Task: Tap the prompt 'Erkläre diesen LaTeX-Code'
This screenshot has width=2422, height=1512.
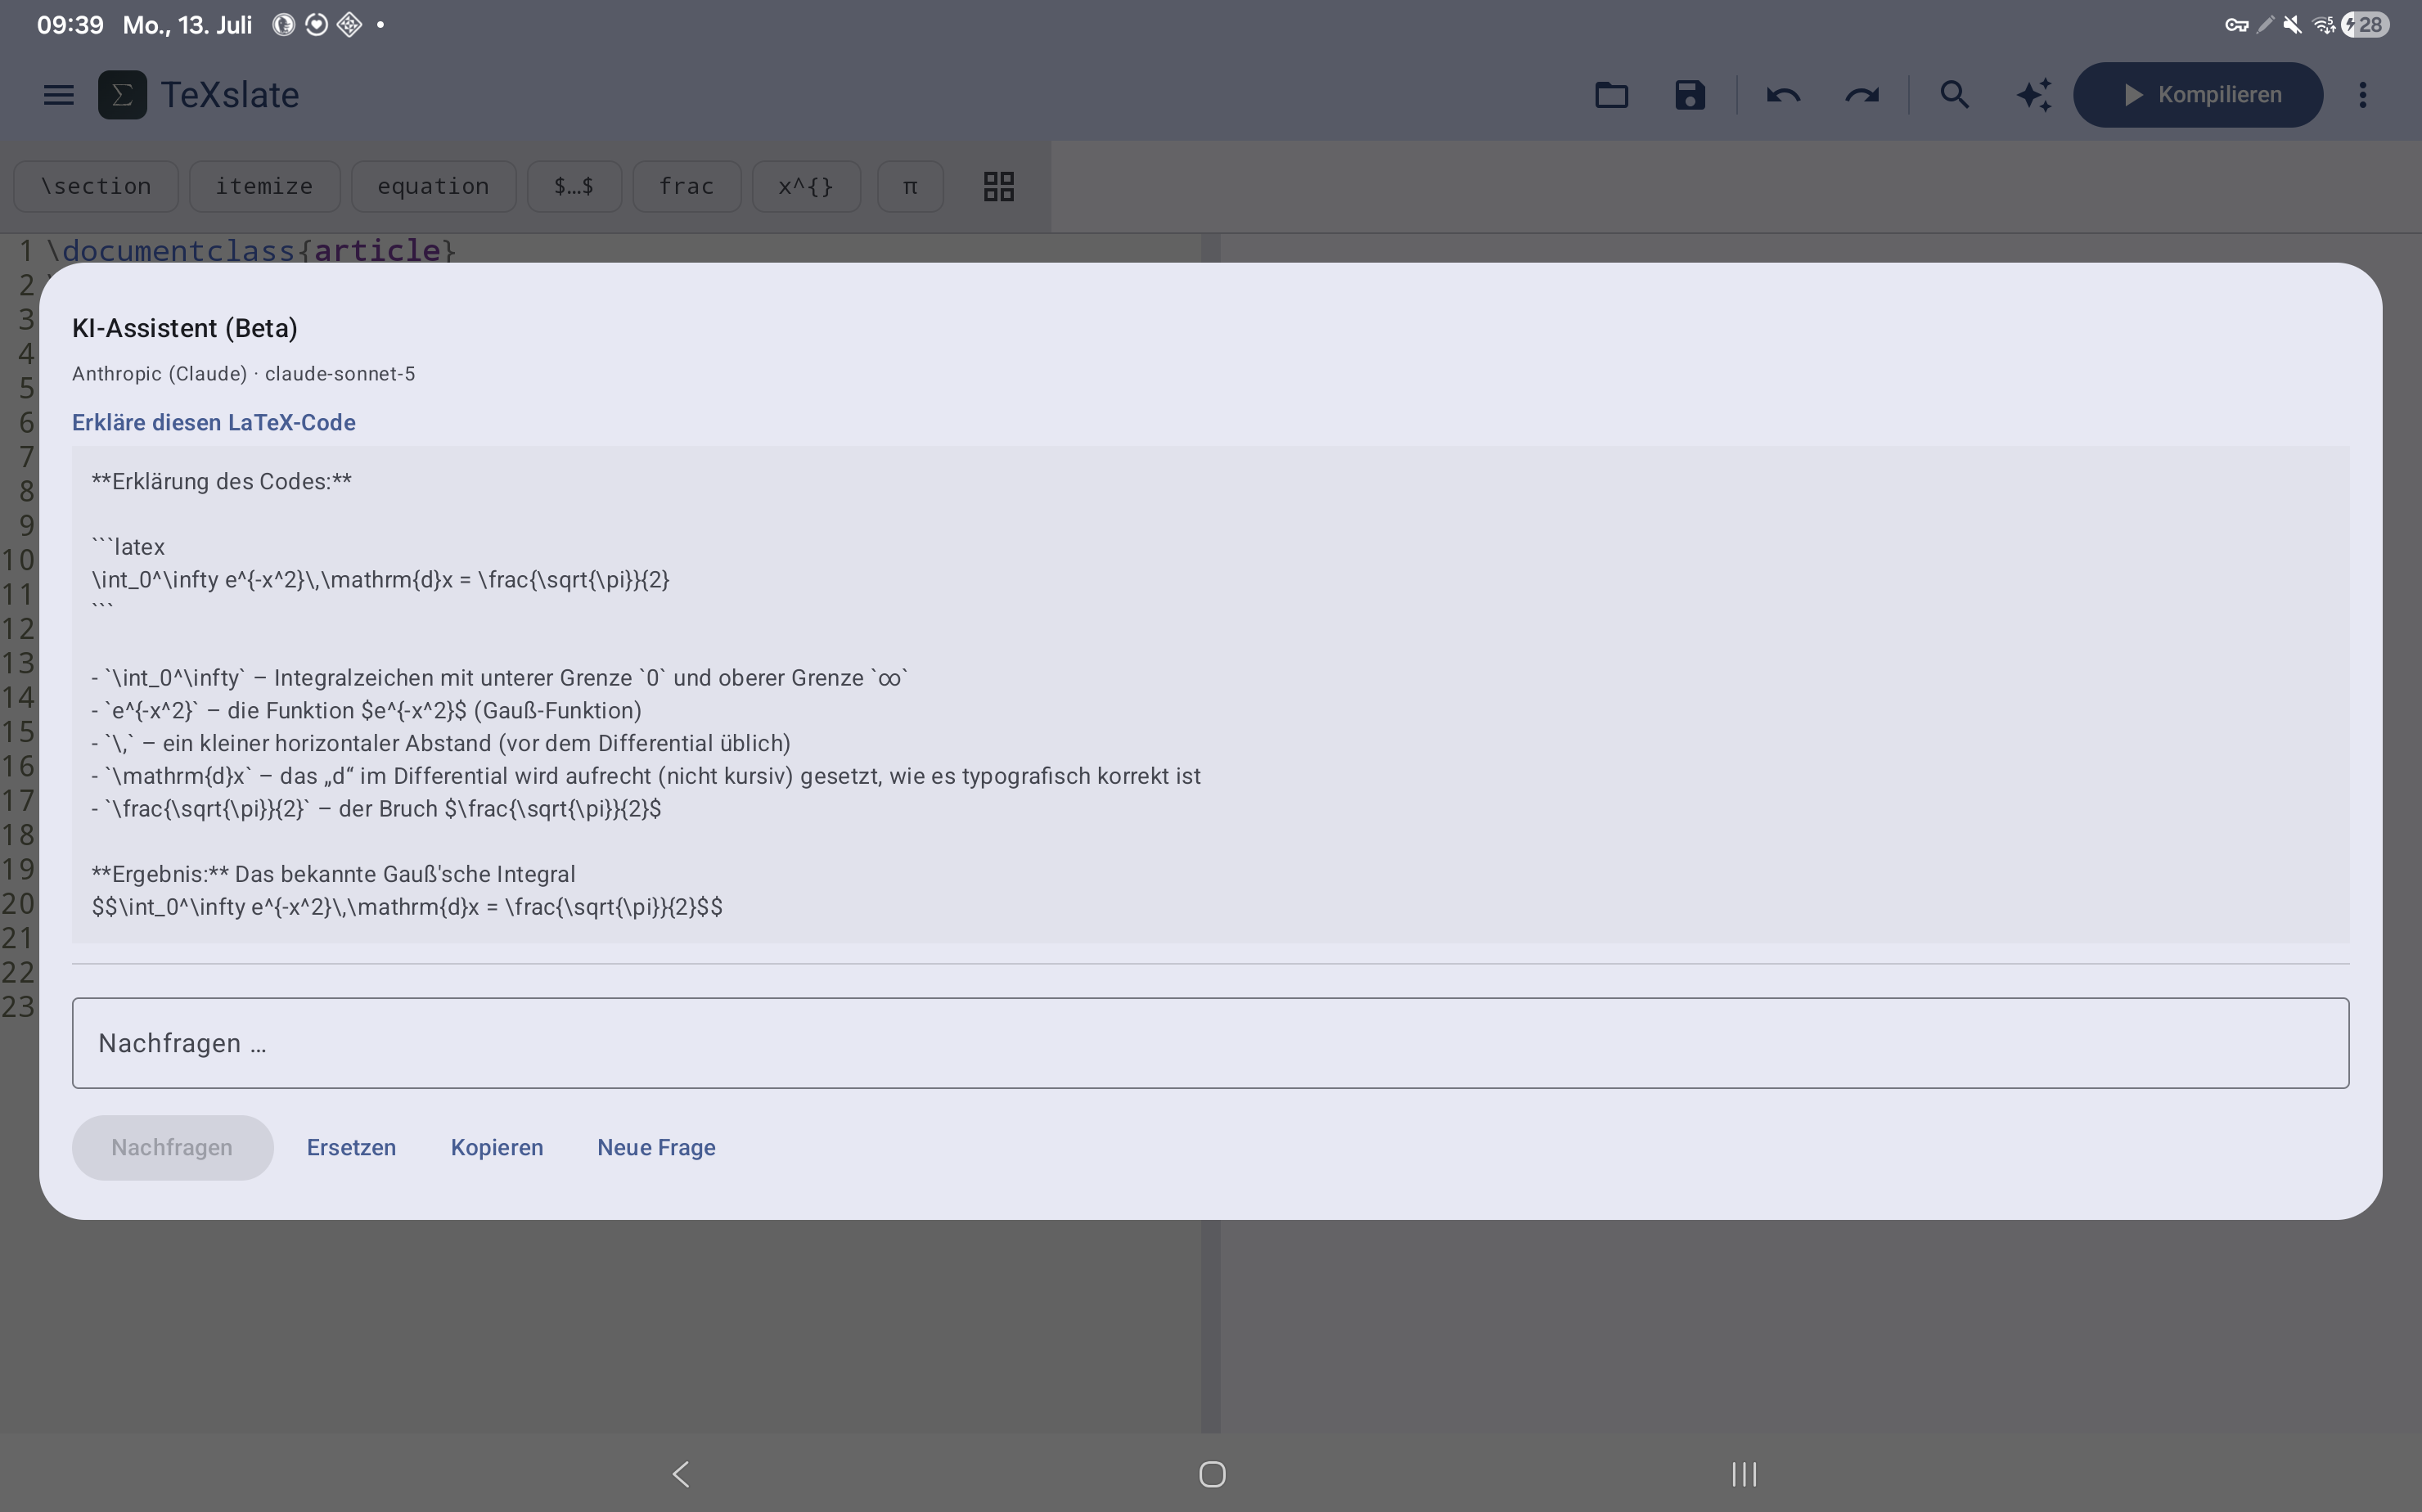Action: tap(214, 423)
